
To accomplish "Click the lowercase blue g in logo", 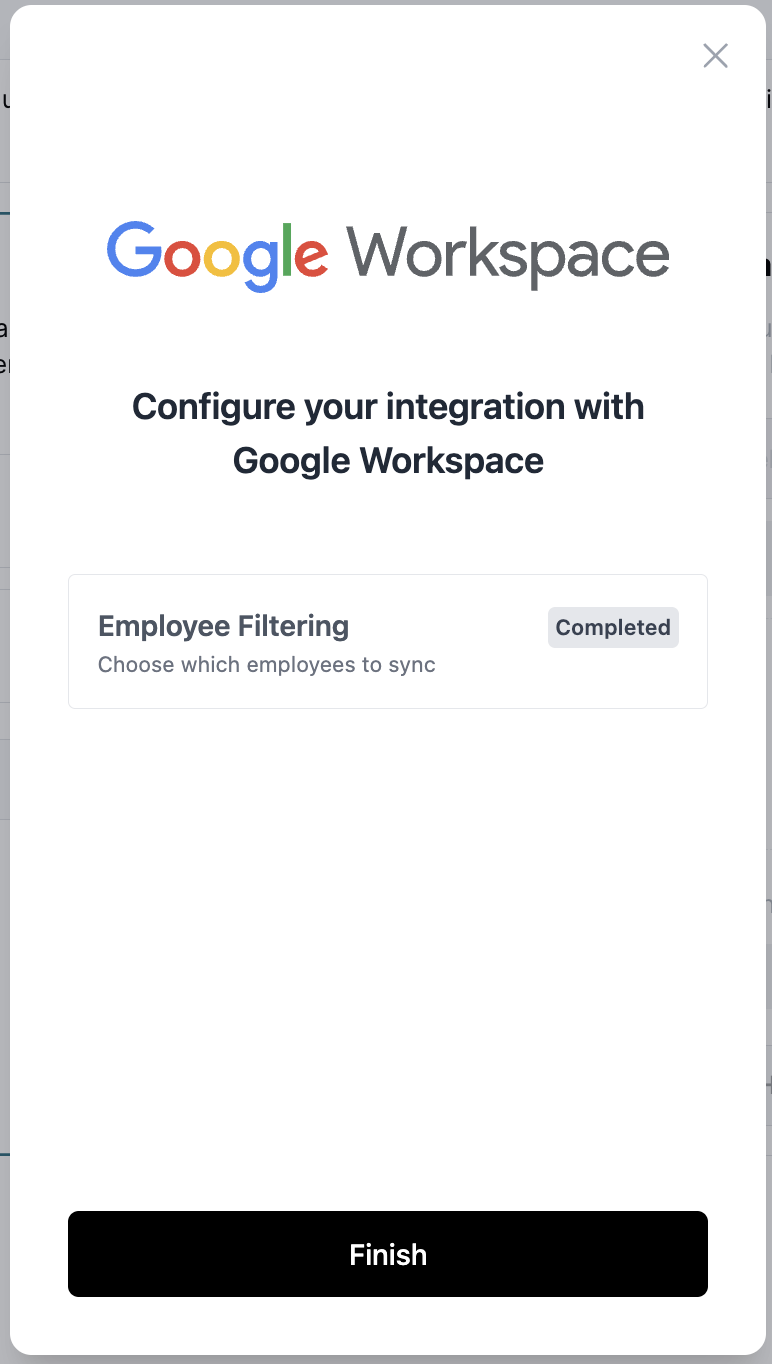I will point(261,262).
